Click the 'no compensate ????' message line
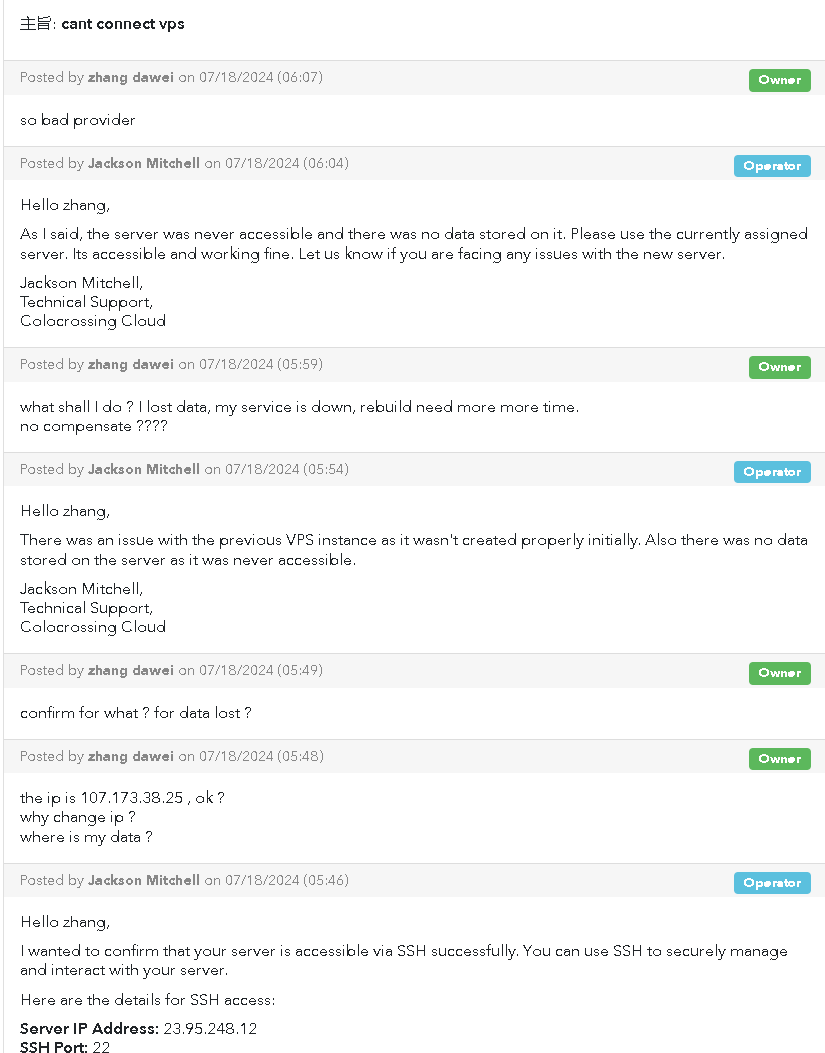 click(94, 426)
